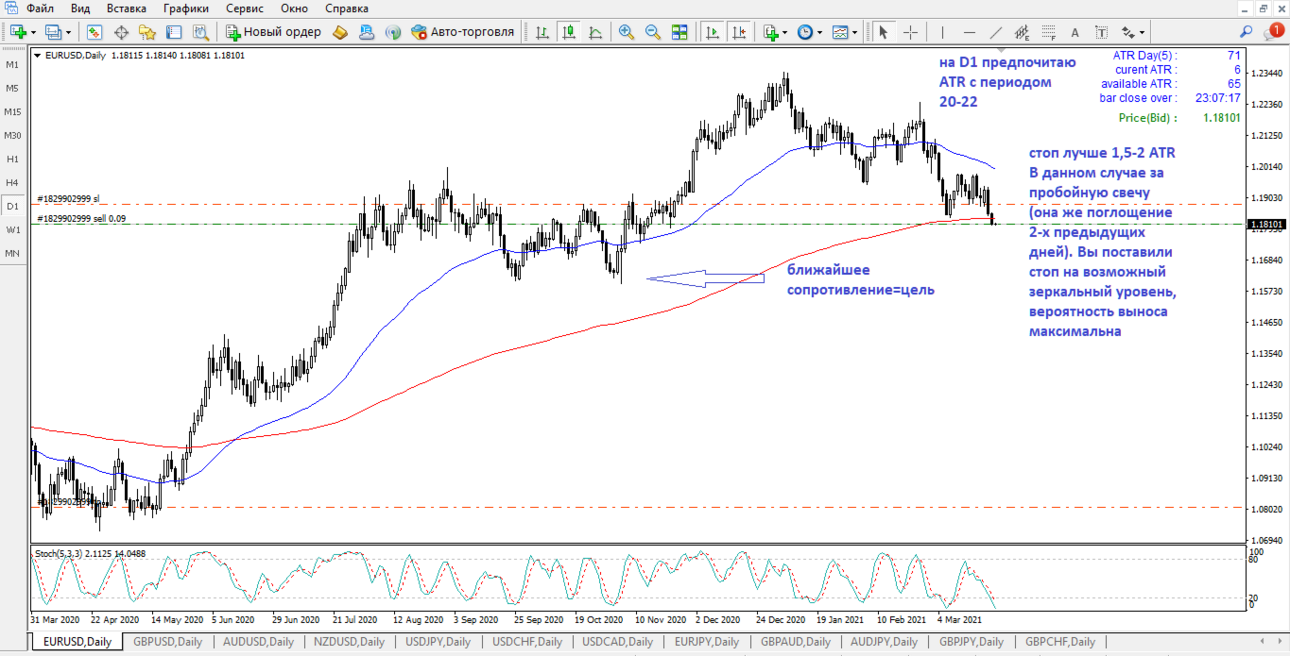Open the Indicators dropdown arrow
The image size is (1290, 656).
(785, 32)
